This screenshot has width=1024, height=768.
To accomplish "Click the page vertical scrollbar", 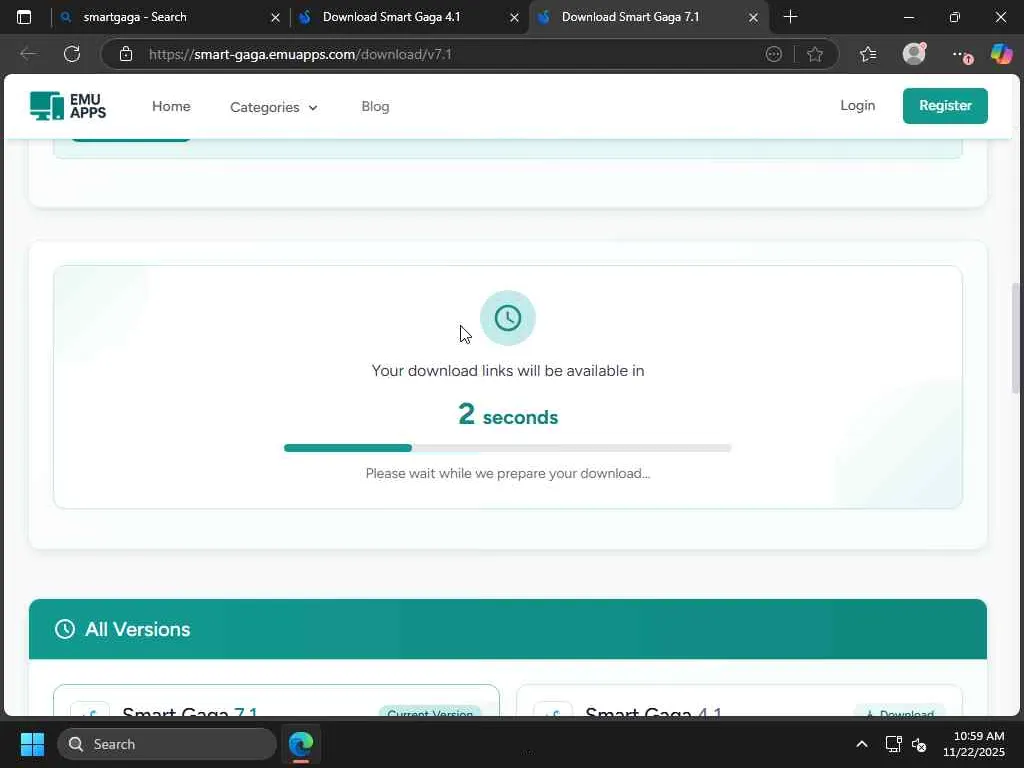I will (x=1016, y=338).
